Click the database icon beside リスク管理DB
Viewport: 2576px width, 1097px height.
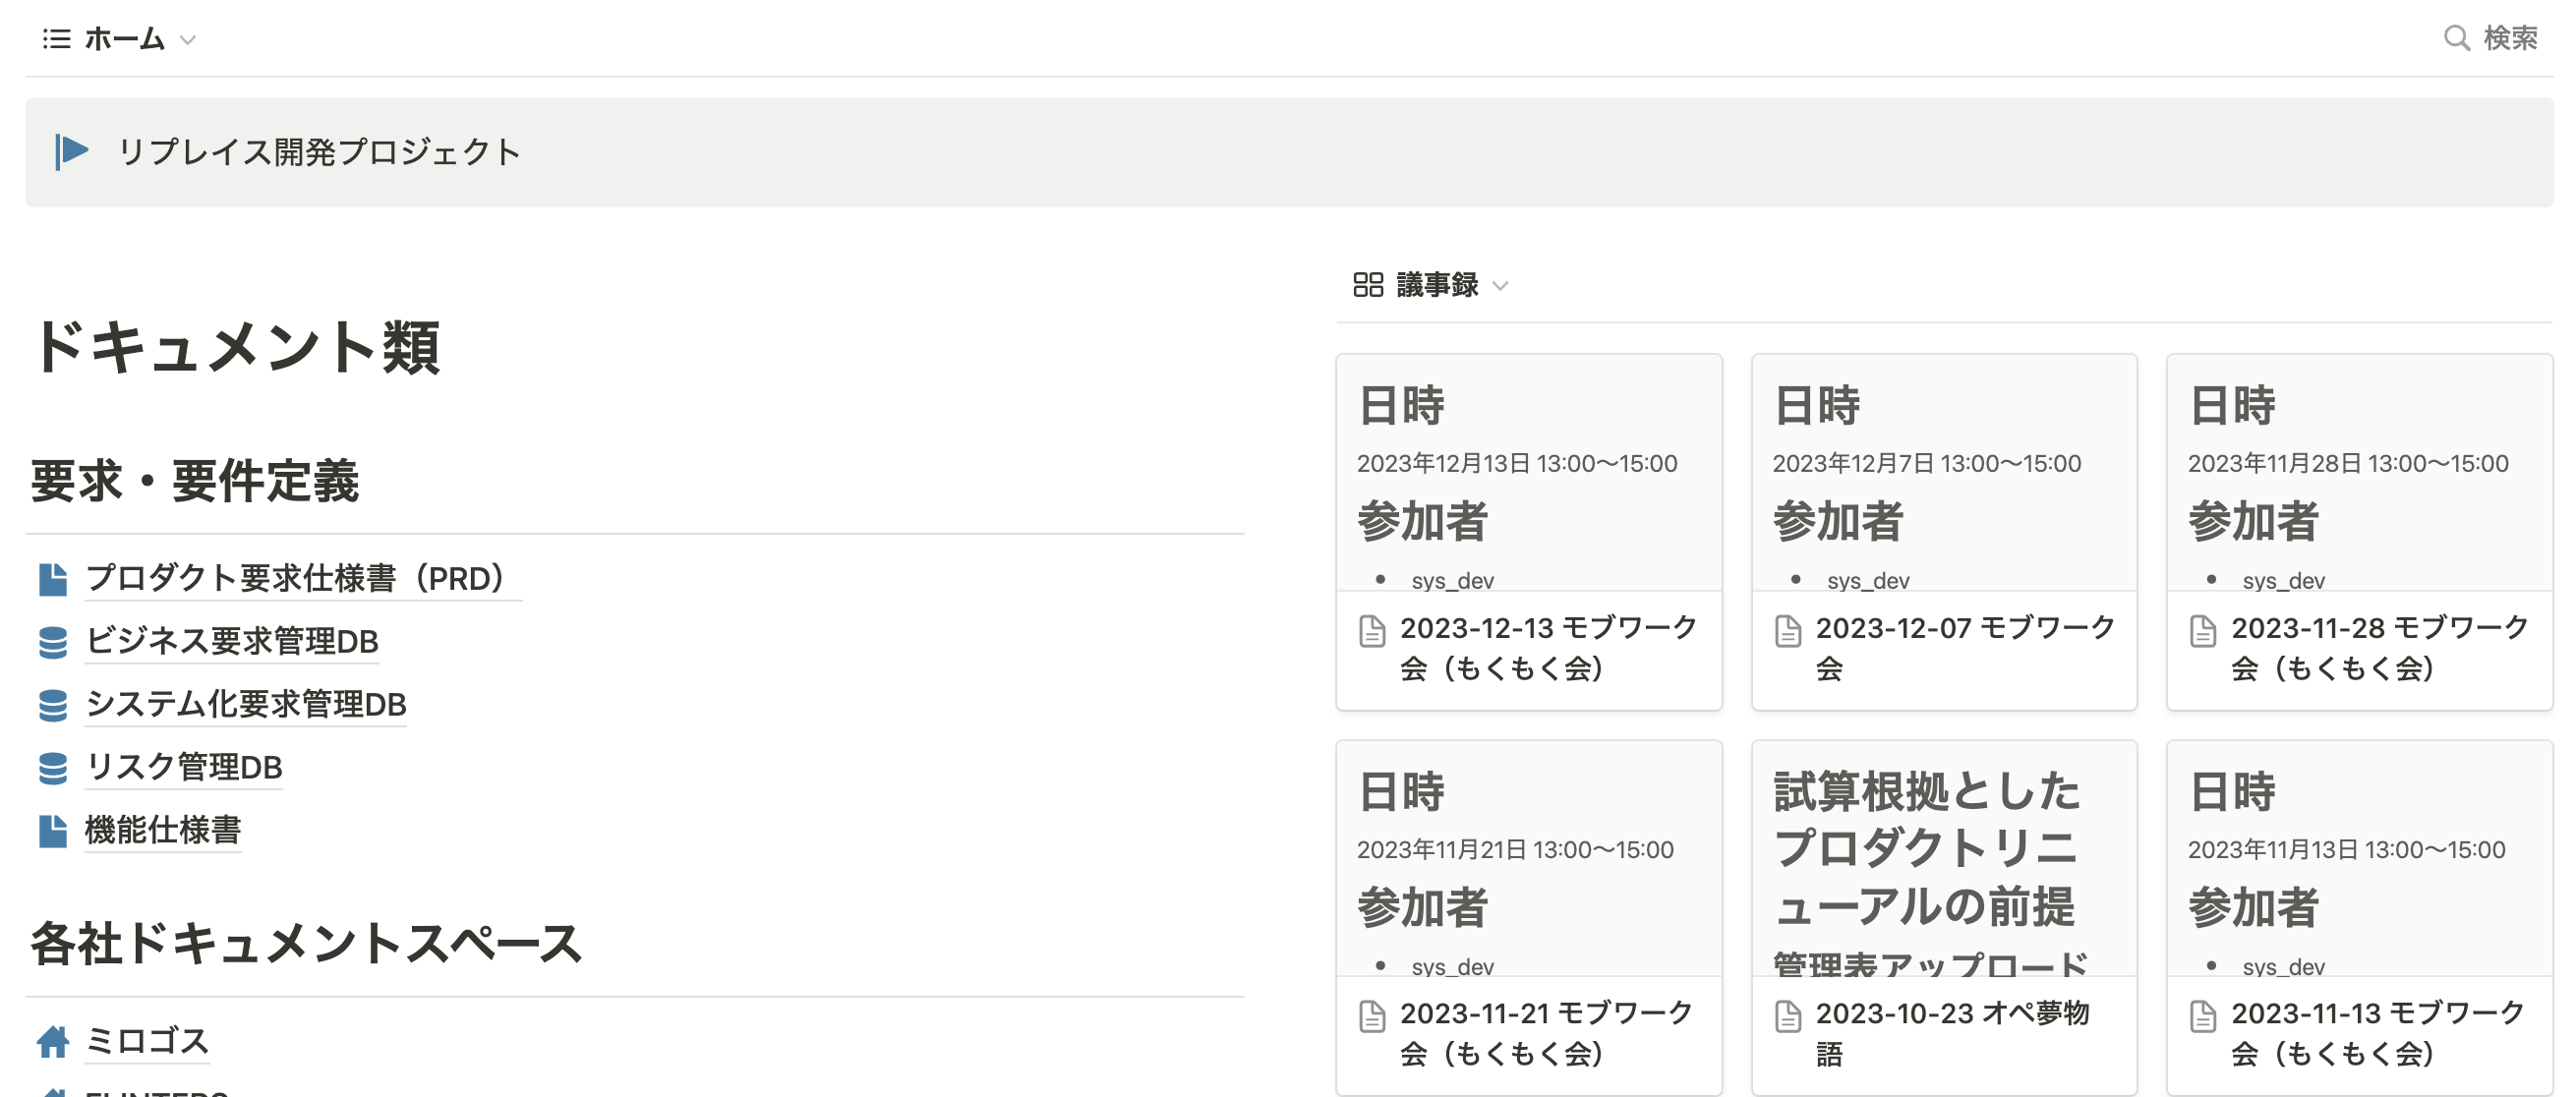click(x=53, y=768)
